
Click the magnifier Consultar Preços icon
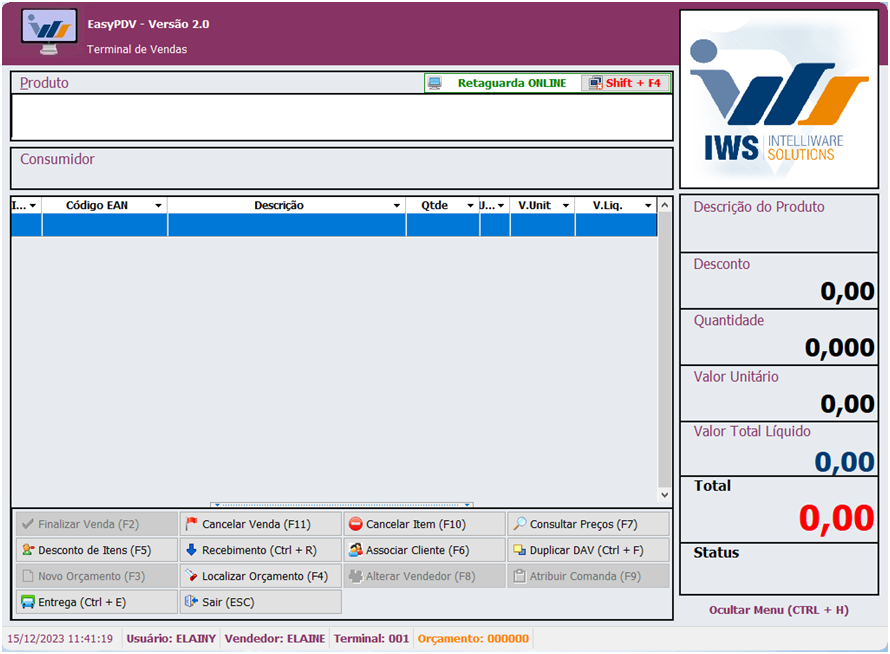(519, 524)
